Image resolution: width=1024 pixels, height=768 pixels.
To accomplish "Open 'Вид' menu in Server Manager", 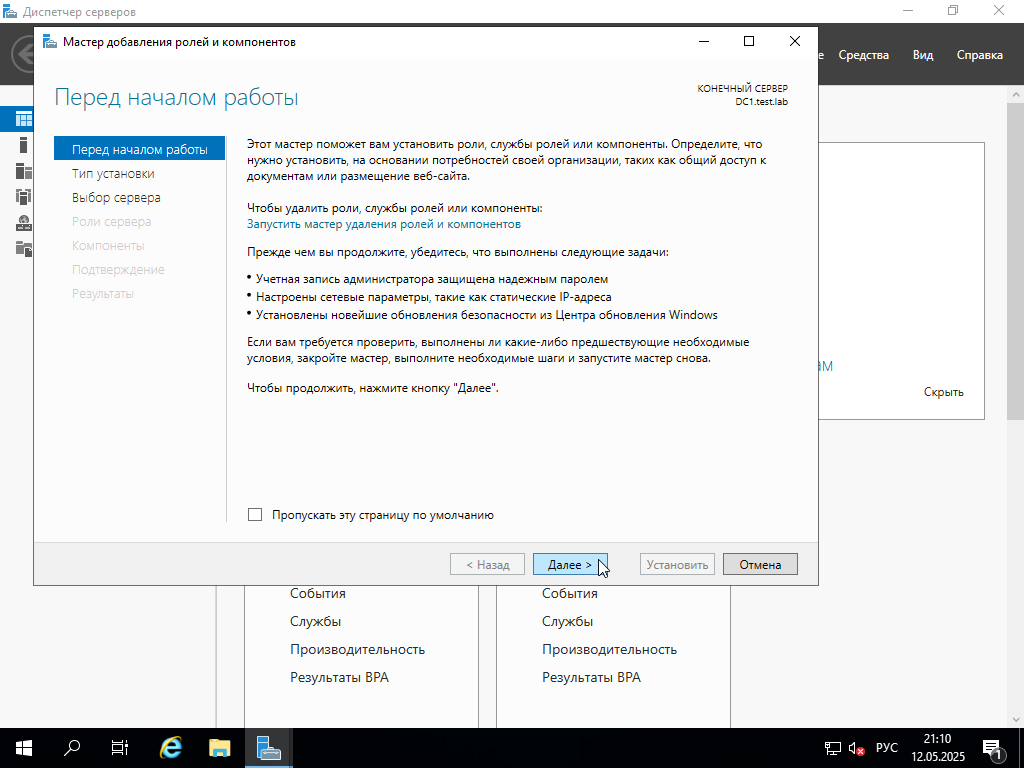I will [x=923, y=55].
